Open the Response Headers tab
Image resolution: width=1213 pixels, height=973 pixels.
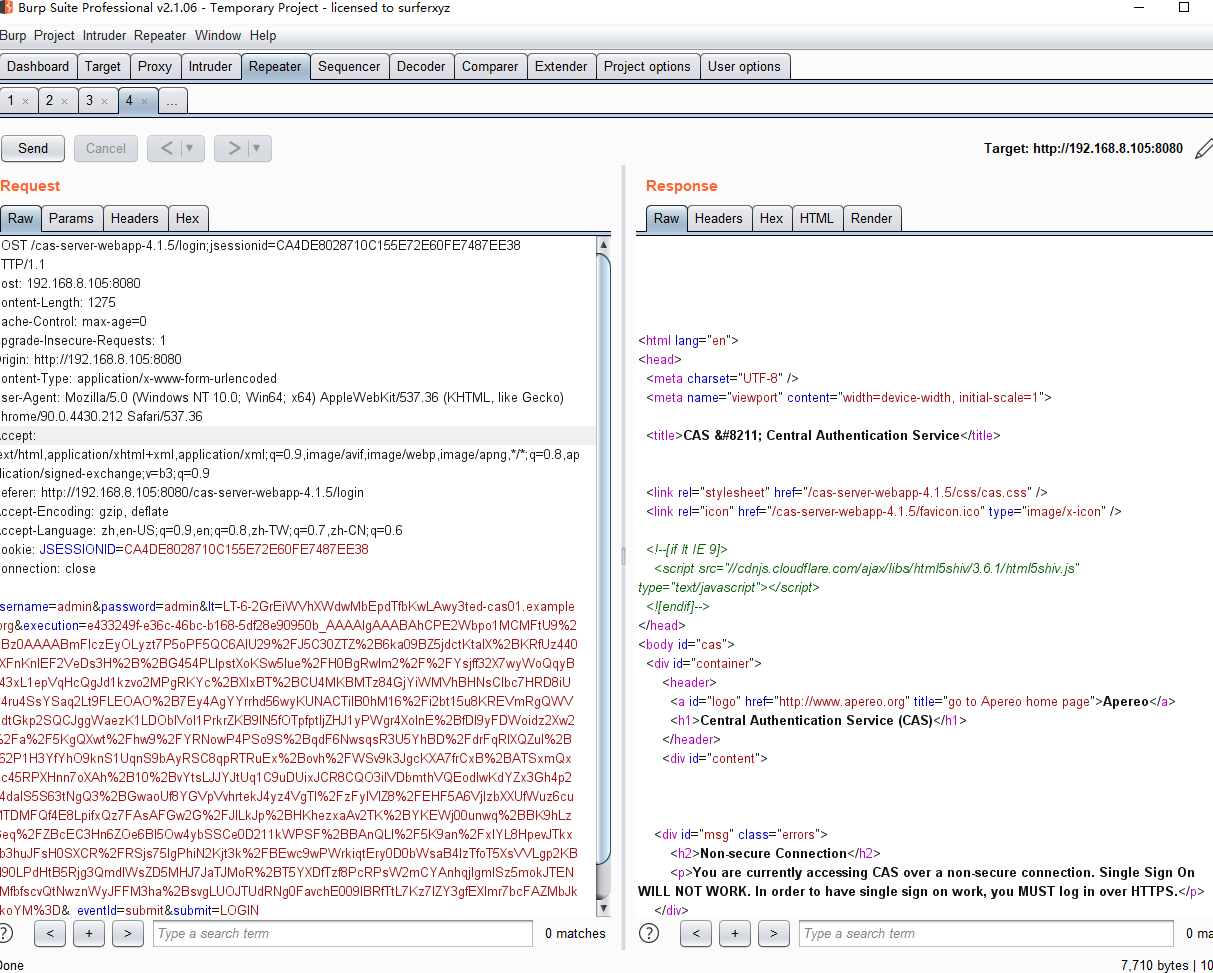pos(719,218)
